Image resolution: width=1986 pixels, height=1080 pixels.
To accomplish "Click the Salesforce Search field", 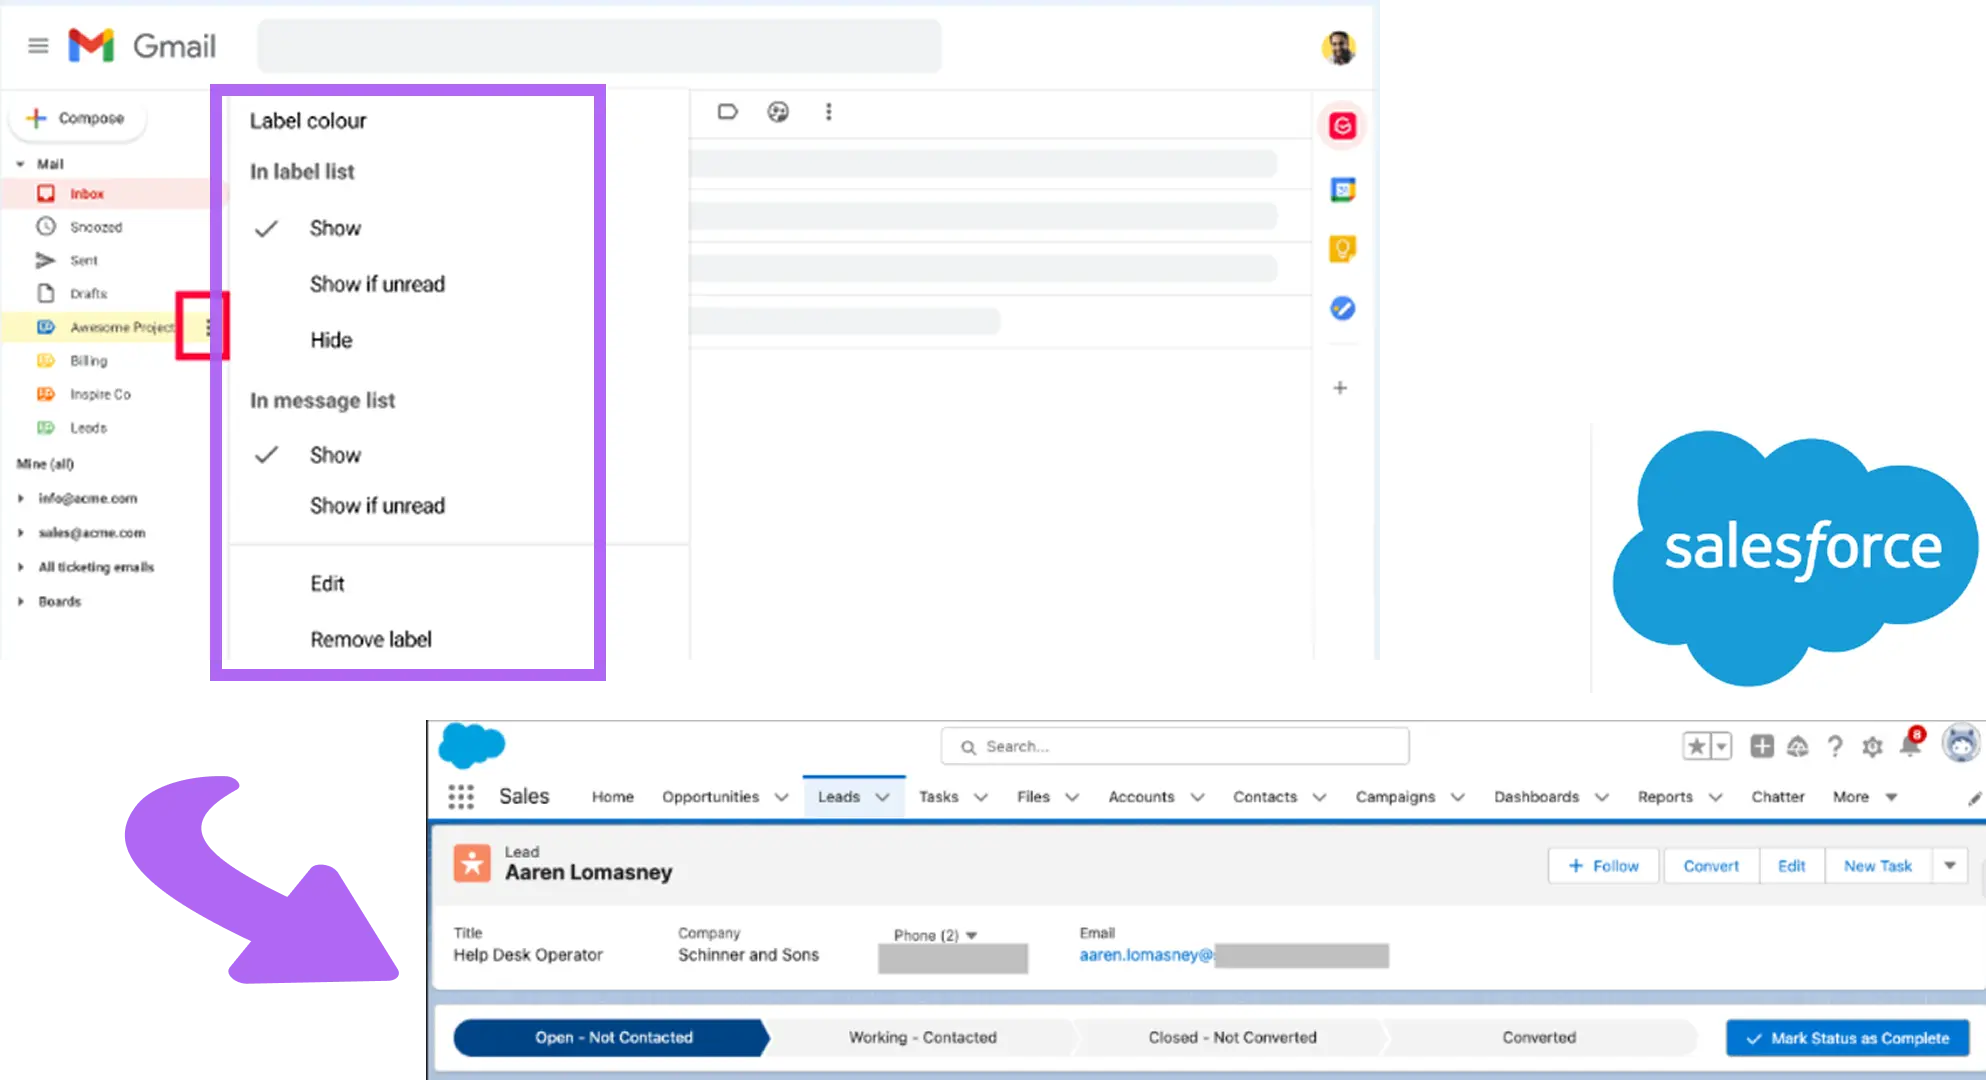I will click(1175, 747).
